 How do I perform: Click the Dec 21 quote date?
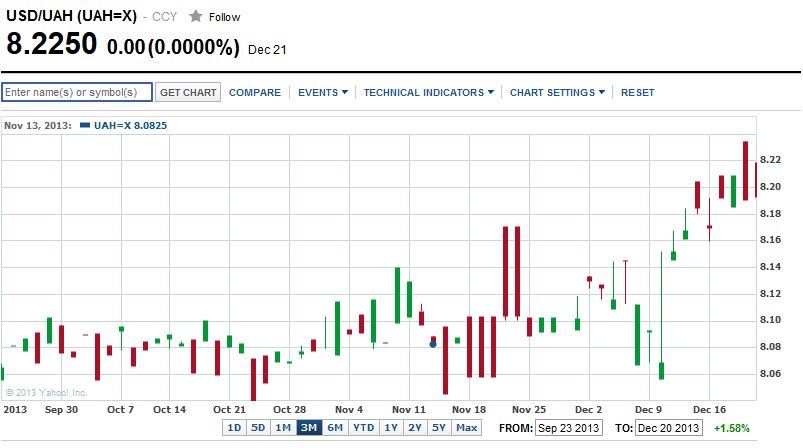[267, 50]
